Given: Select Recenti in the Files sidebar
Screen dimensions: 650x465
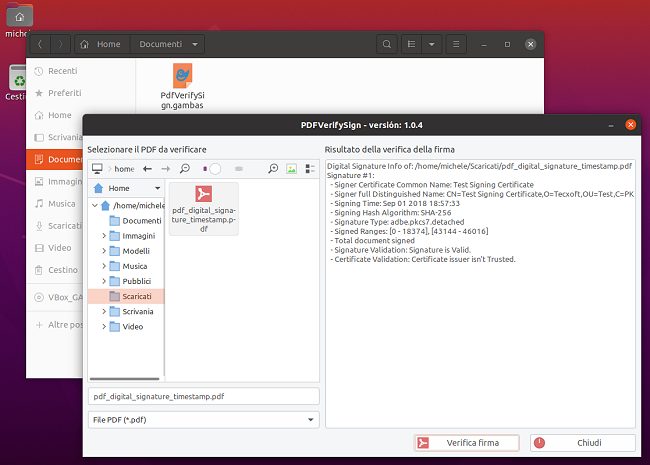Looking at the screenshot, I should coord(81,71).
